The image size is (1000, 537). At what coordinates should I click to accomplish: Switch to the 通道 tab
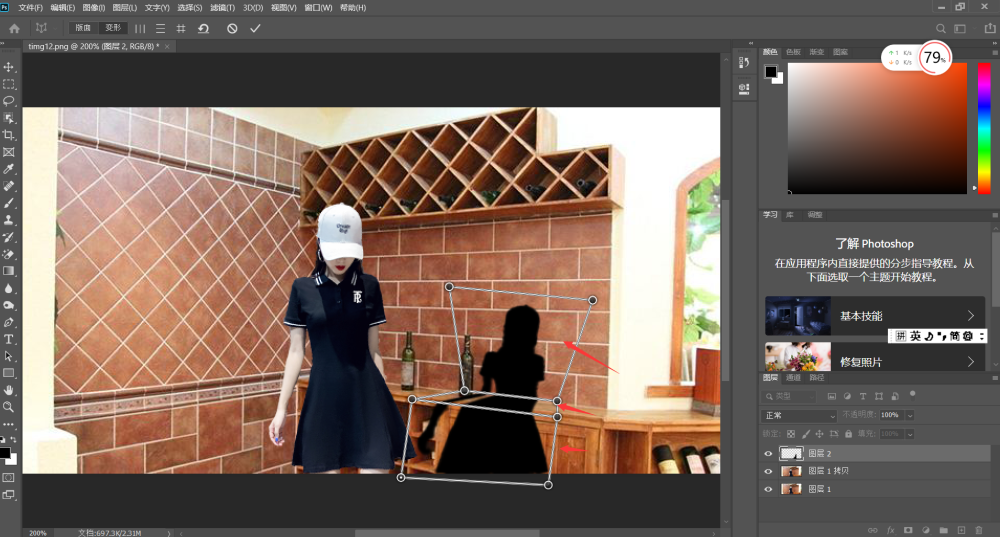793,378
